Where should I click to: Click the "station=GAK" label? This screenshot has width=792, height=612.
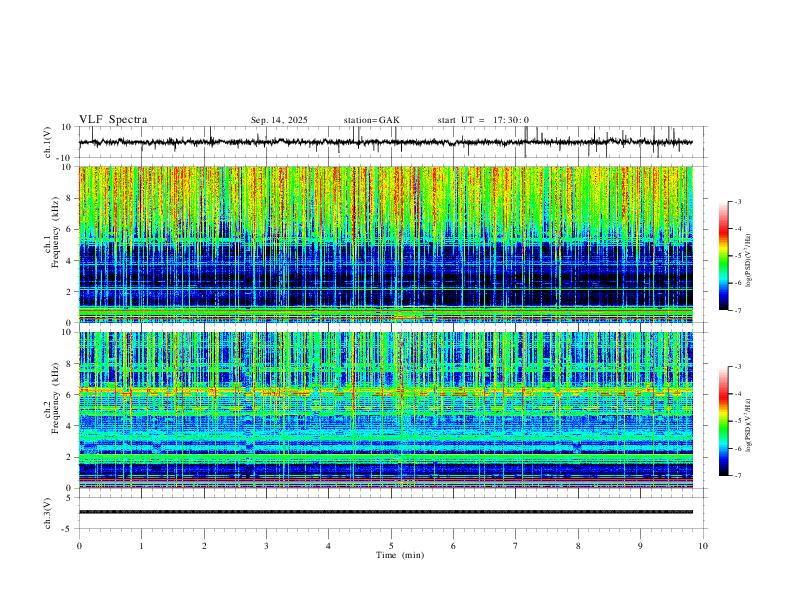[371, 120]
